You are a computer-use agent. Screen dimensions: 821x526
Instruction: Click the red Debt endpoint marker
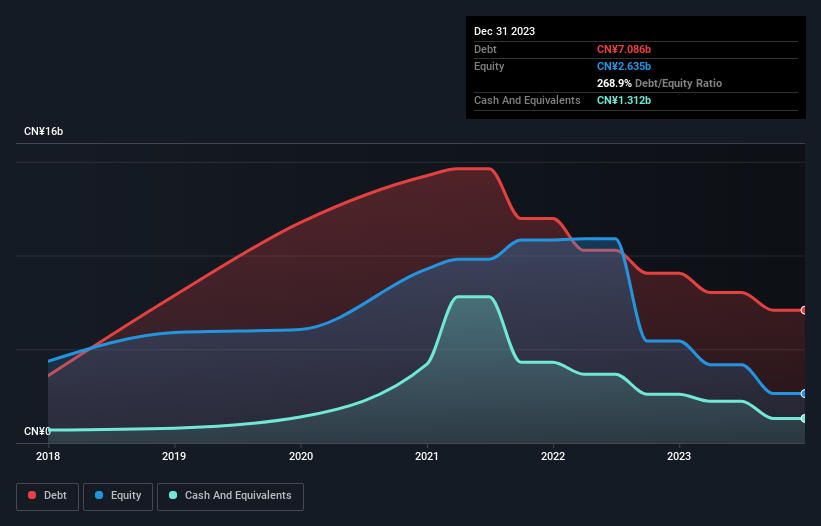tap(804, 310)
